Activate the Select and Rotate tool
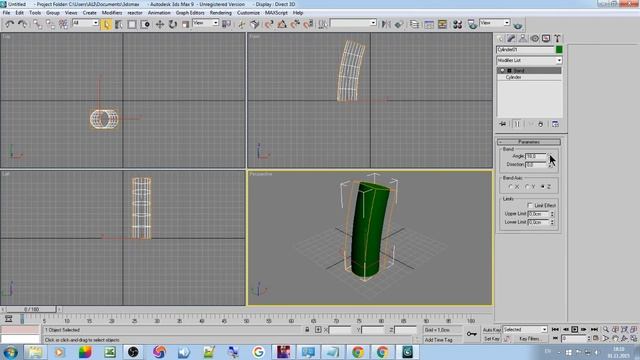This screenshot has height=360, width=640. coord(173,24)
